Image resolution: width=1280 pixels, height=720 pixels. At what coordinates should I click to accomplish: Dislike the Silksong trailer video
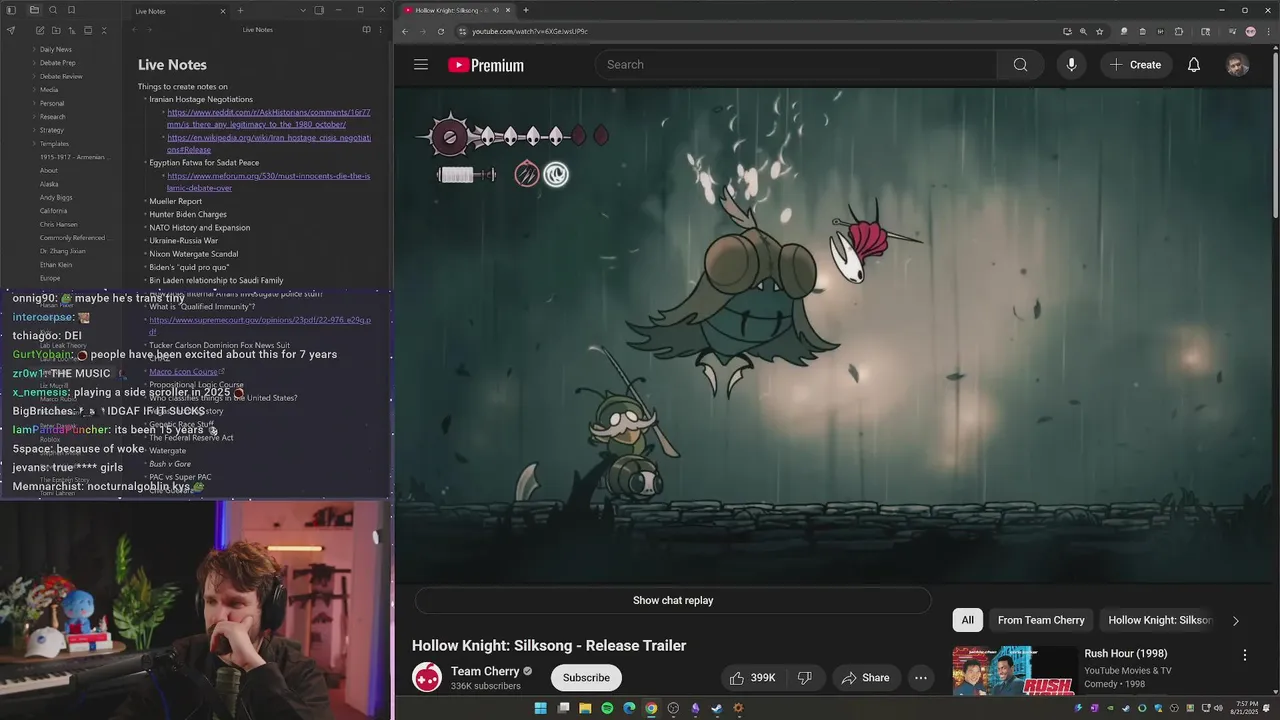coord(805,678)
